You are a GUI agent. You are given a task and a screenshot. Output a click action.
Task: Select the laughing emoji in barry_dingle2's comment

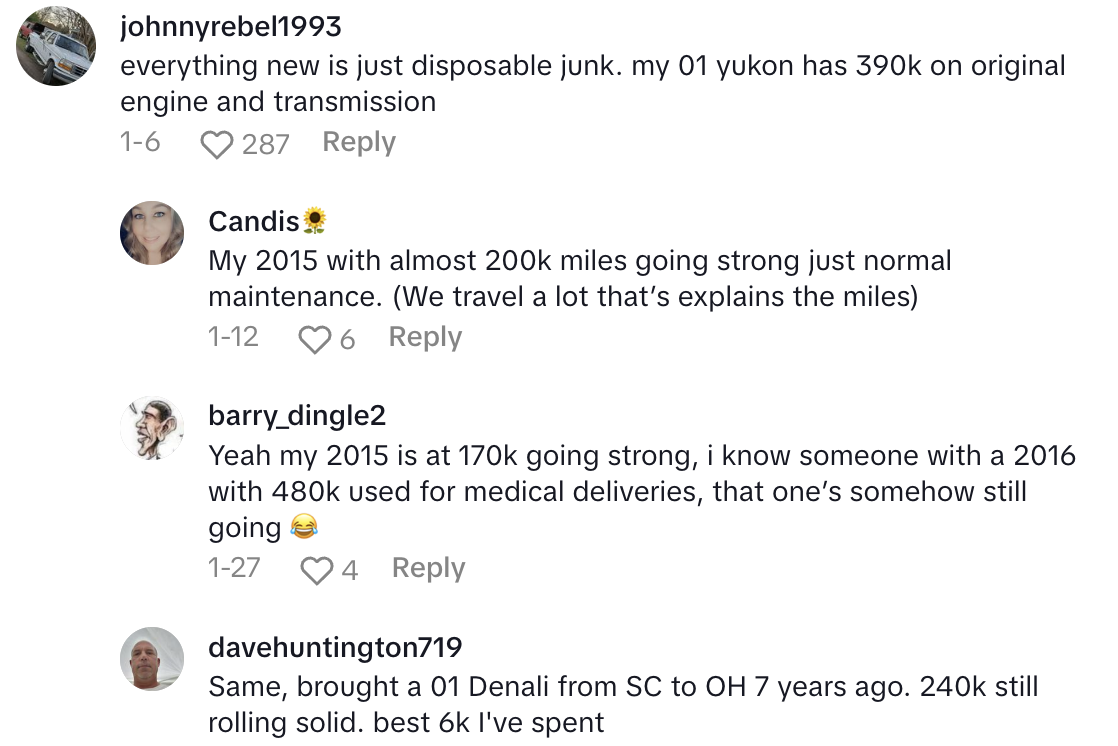[x=306, y=526]
